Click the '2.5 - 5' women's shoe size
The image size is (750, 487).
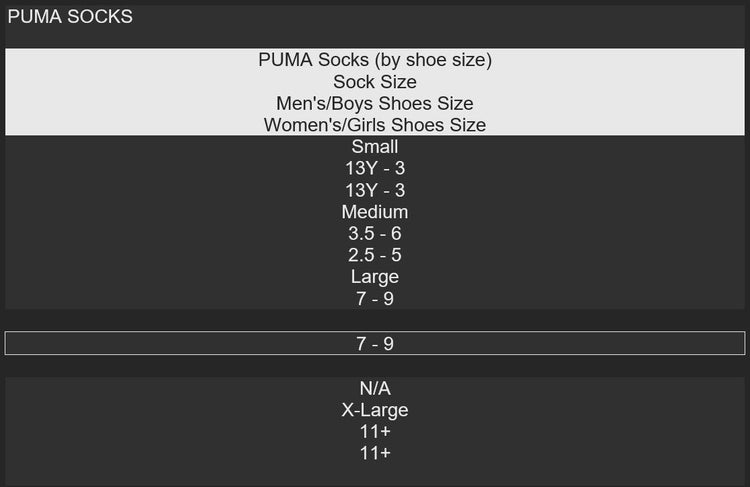[375, 255]
